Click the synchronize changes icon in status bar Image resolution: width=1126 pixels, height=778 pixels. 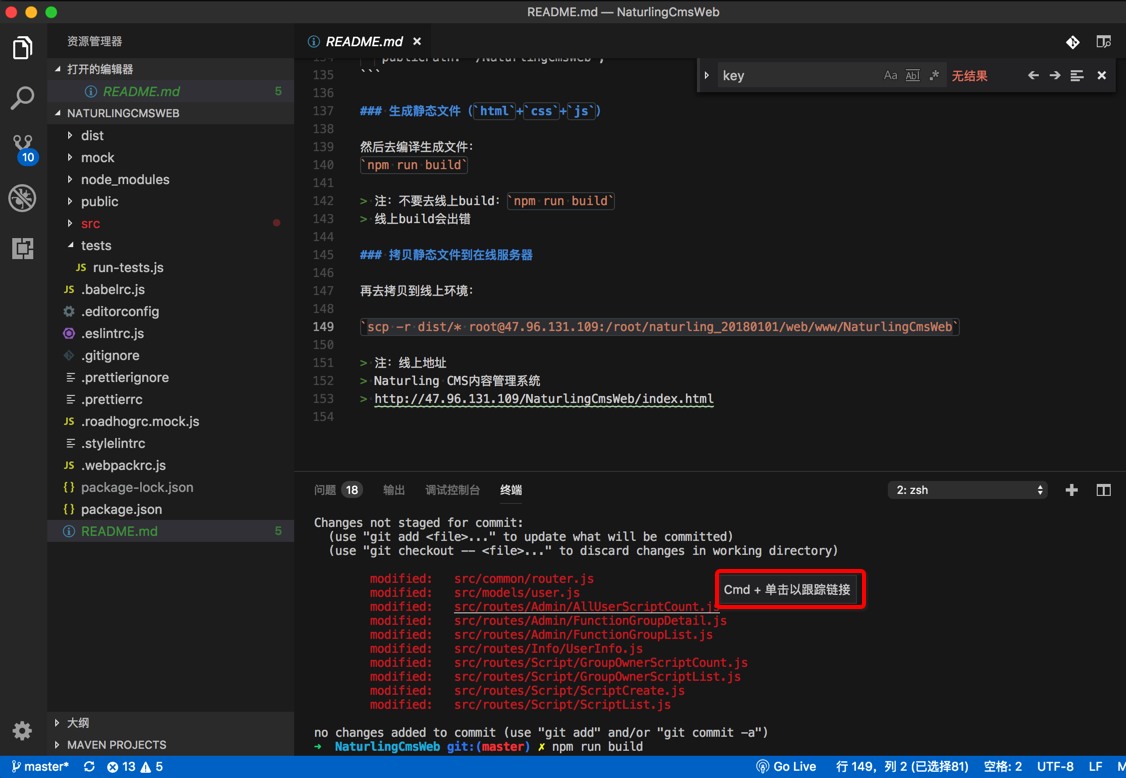(x=89, y=767)
